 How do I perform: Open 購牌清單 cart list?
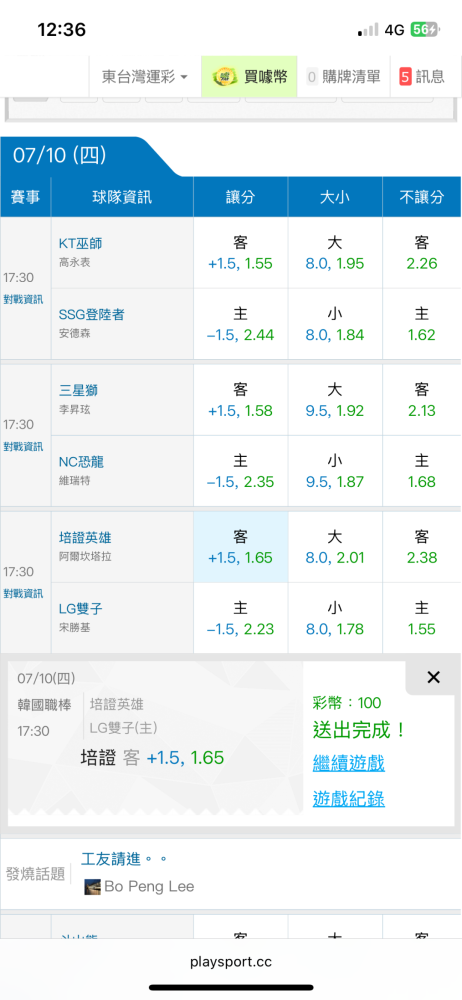pyautogui.click(x=344, y=77)
